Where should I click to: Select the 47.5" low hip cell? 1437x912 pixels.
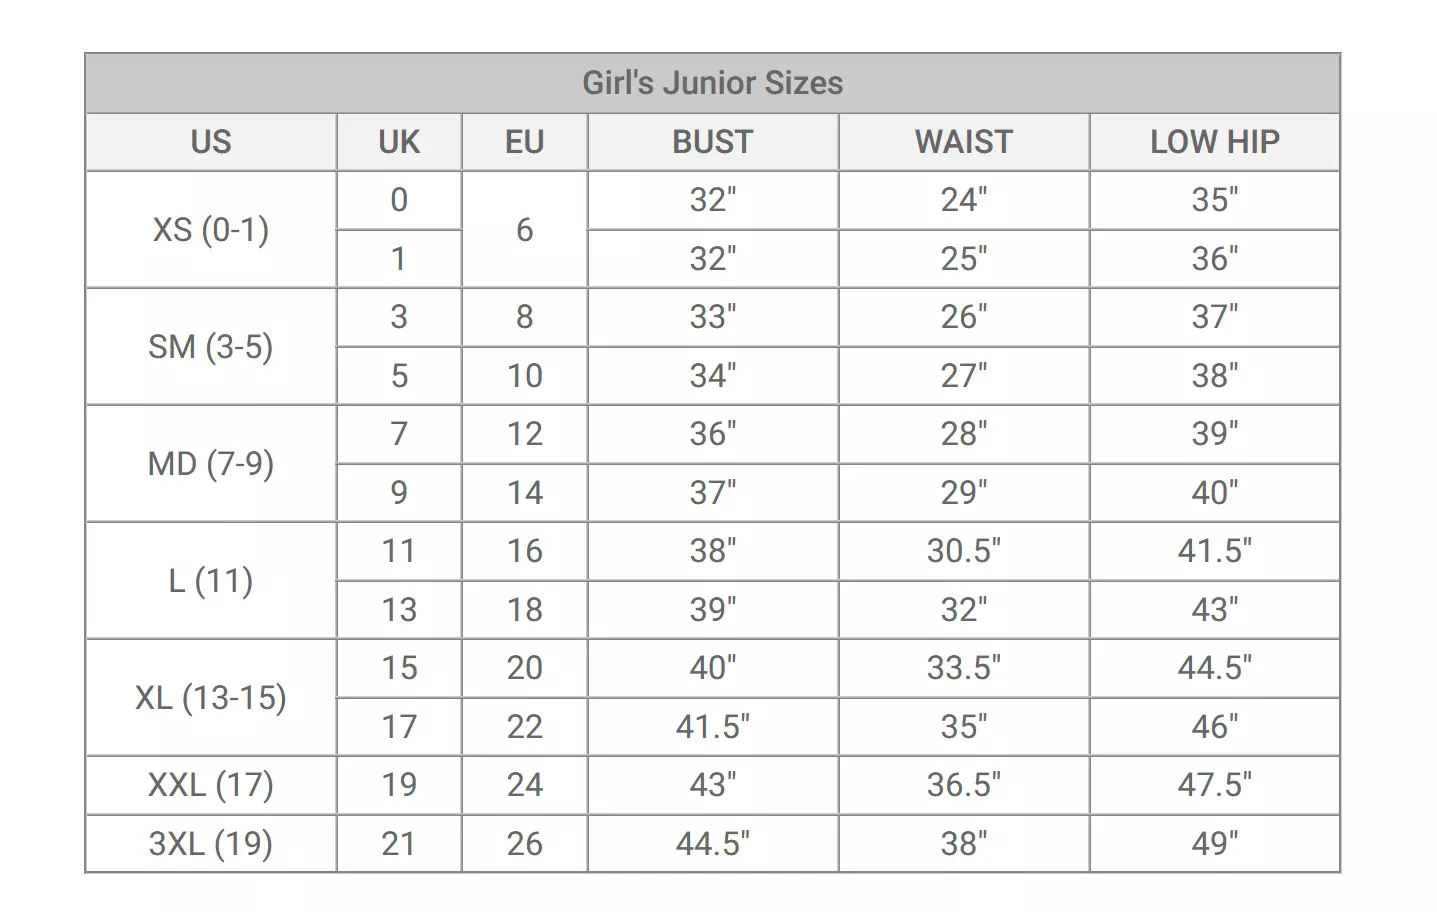click(x=1214, y=785)
